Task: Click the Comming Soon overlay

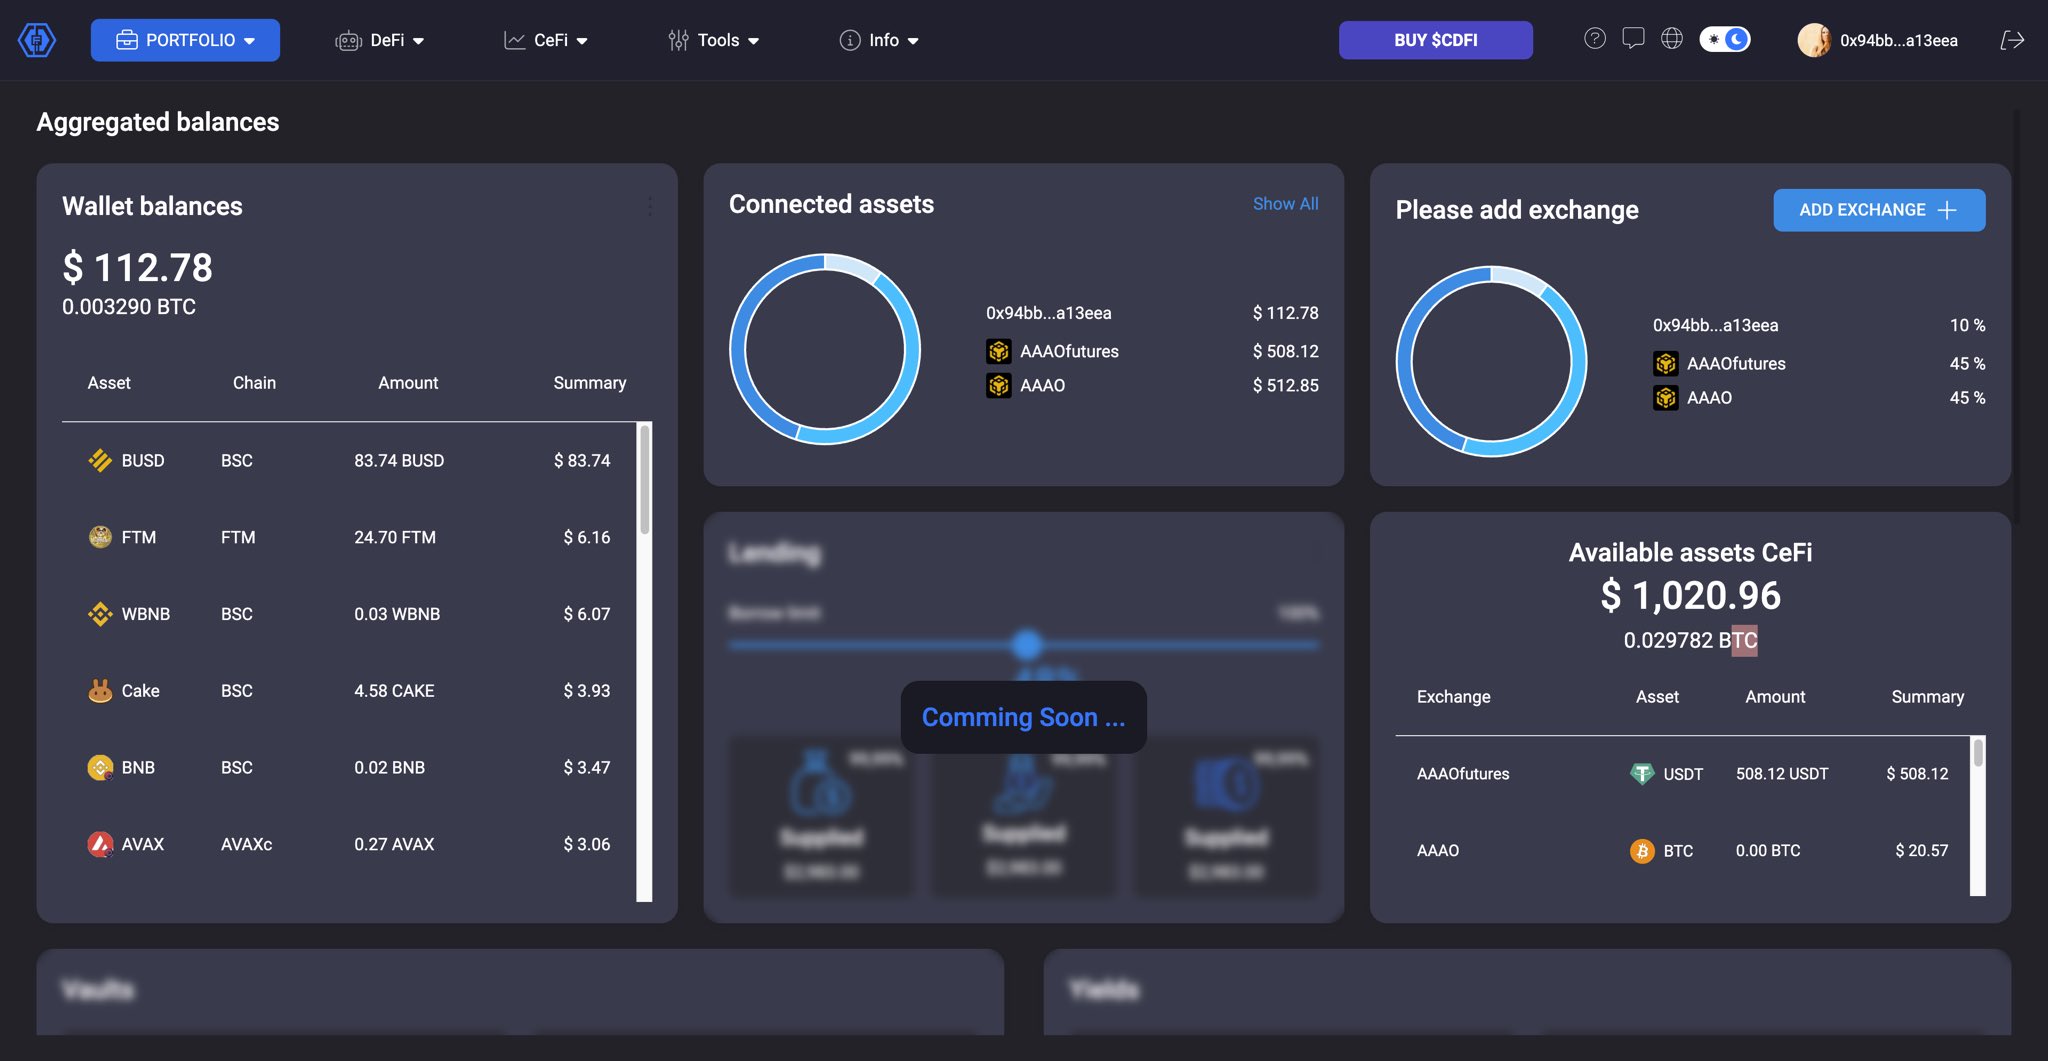Action: point(1023,717)
